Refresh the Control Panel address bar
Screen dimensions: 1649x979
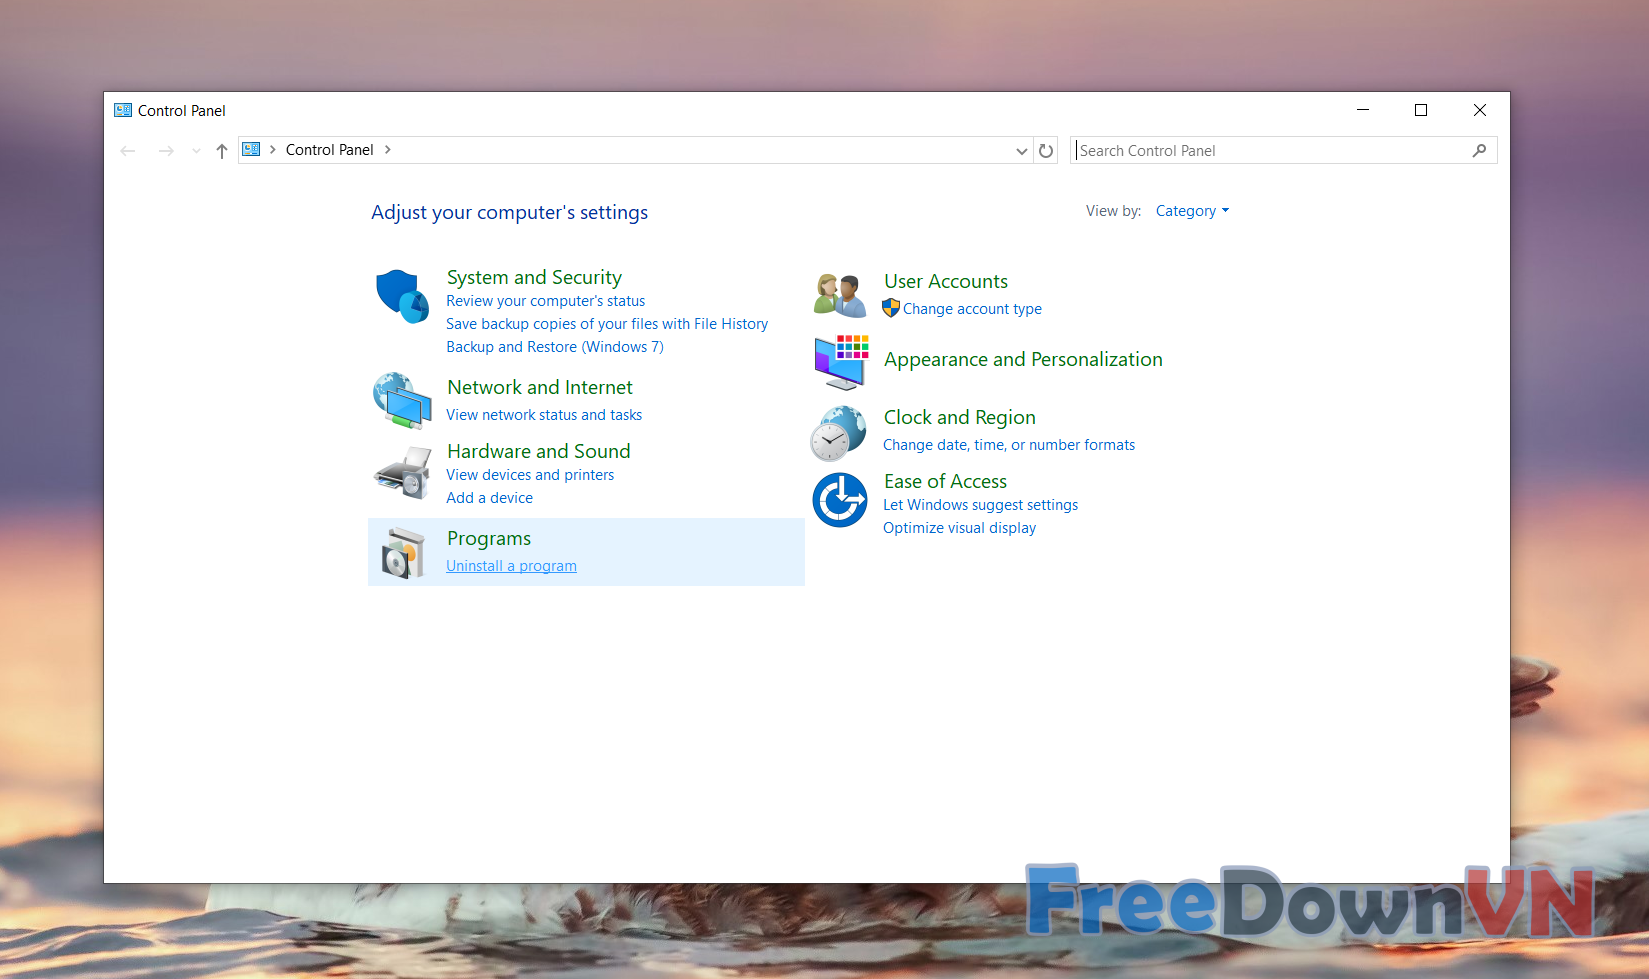pos(1046,151)
